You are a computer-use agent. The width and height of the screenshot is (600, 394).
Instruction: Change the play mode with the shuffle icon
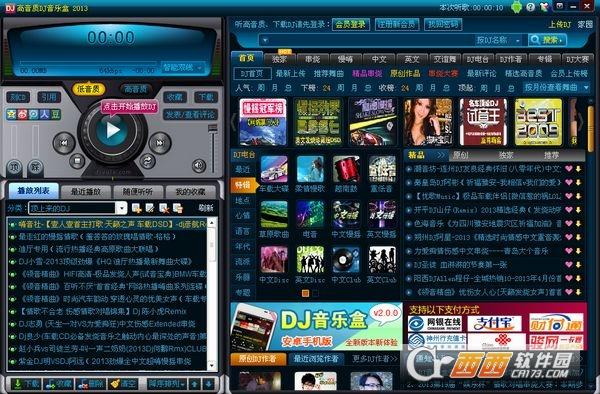147,161
